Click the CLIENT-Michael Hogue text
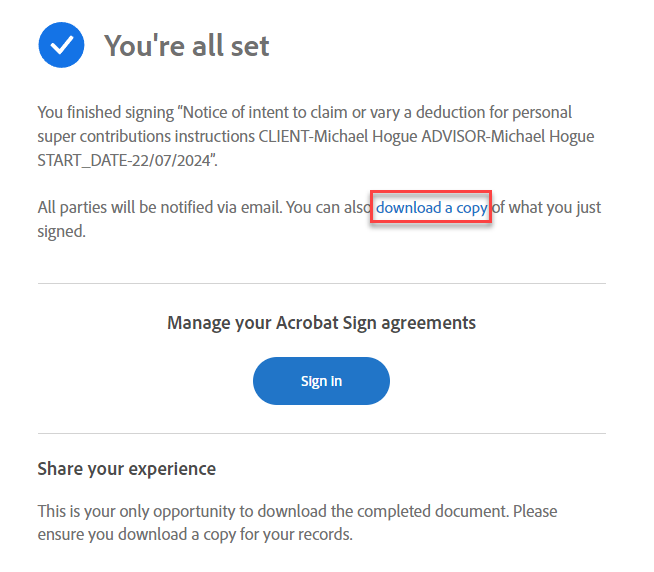 (338, 136)
